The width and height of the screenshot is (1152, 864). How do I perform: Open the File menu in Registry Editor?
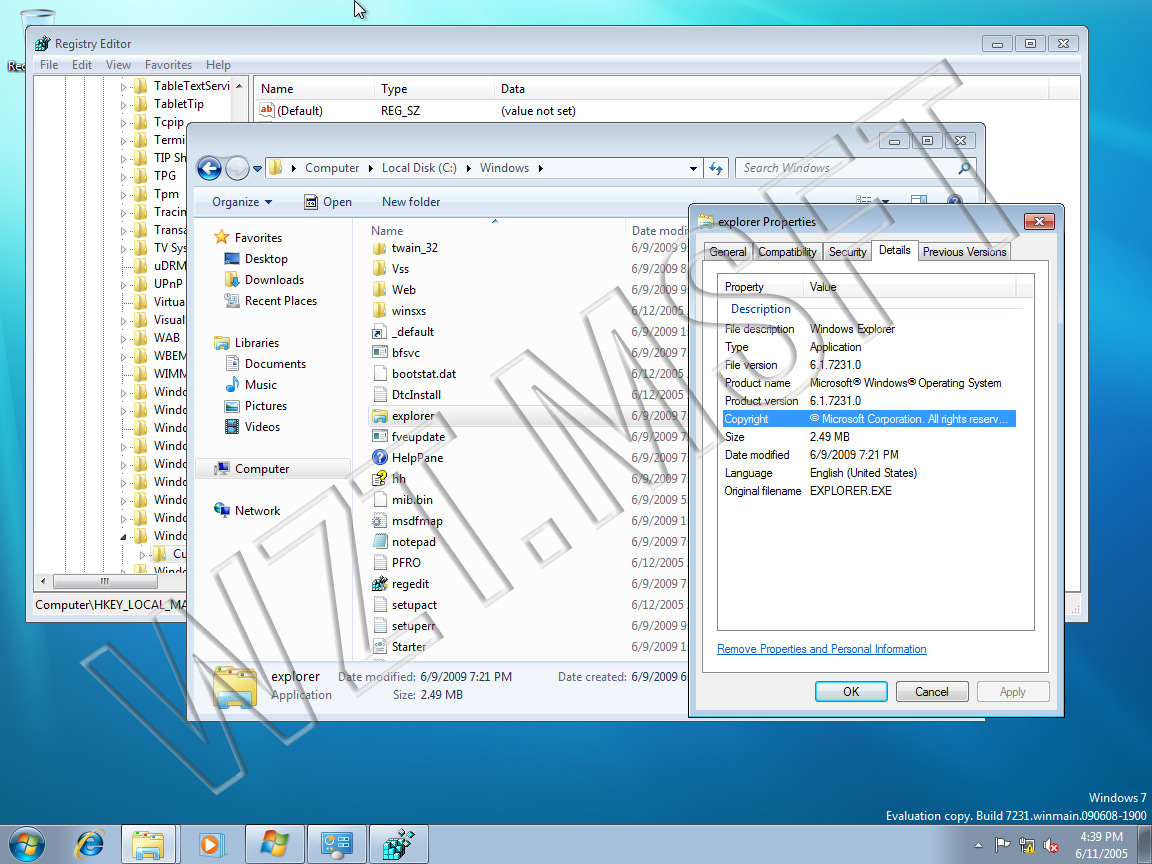[49, 65]
